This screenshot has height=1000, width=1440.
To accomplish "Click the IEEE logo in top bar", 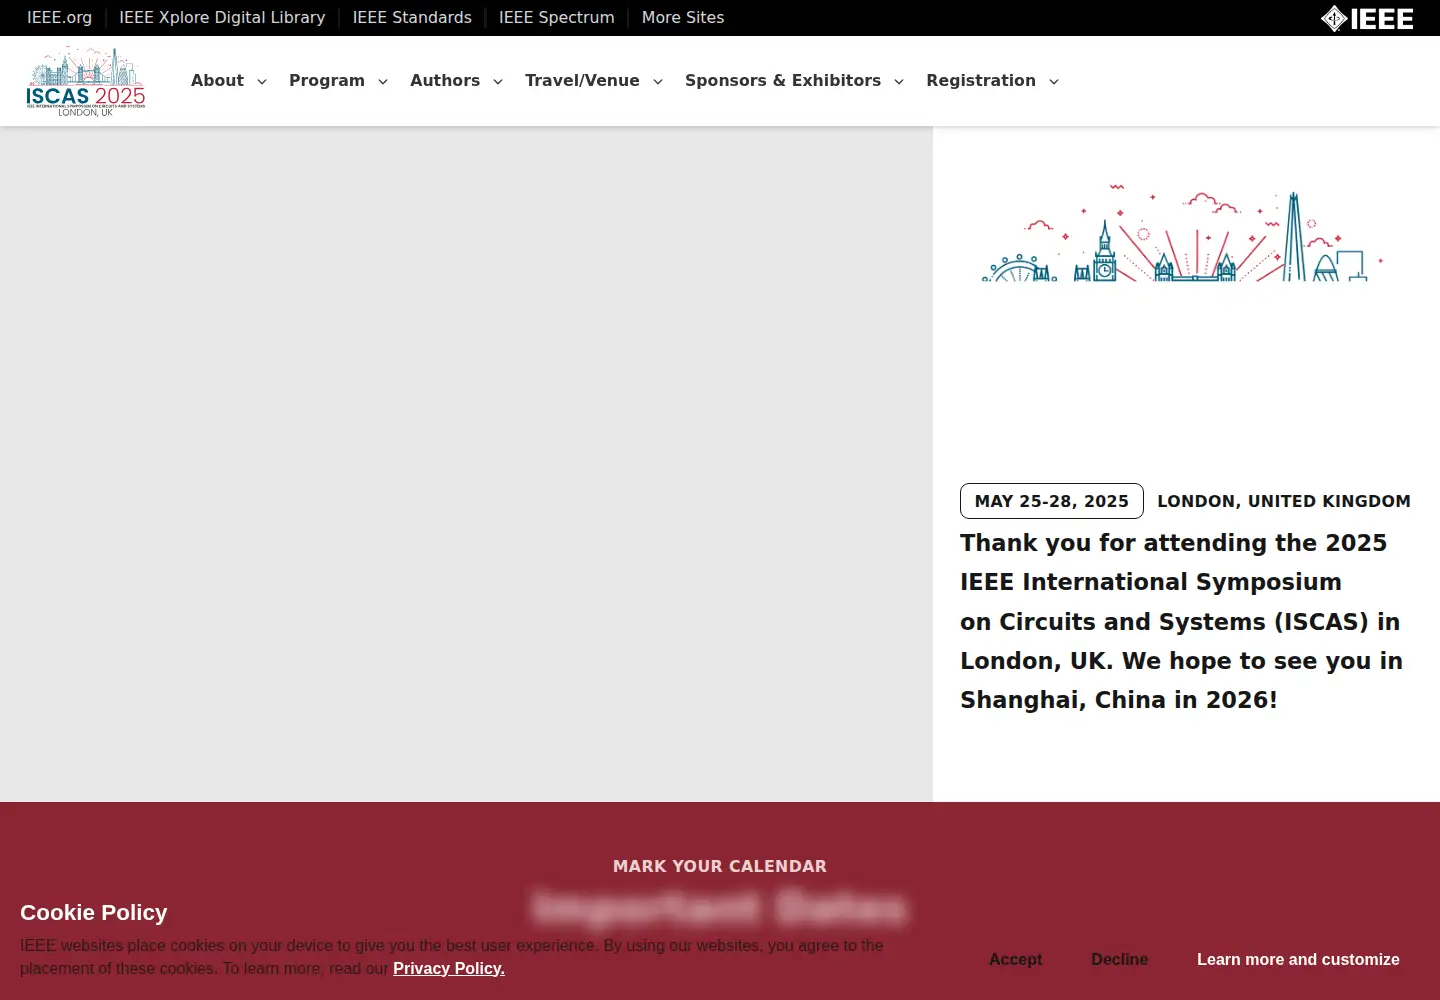I will point(1367,18).
